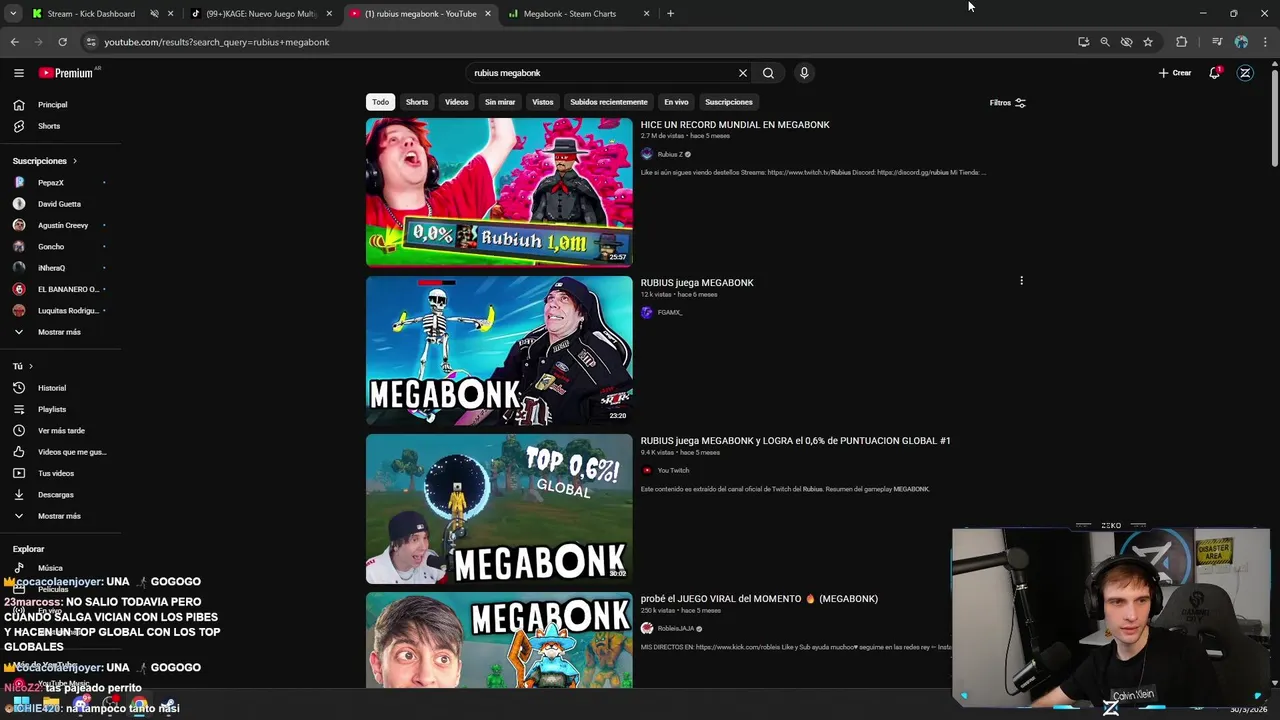The image size is (1280, 720).
Task: Open Shorts in the sidebar
Action: 60,126
